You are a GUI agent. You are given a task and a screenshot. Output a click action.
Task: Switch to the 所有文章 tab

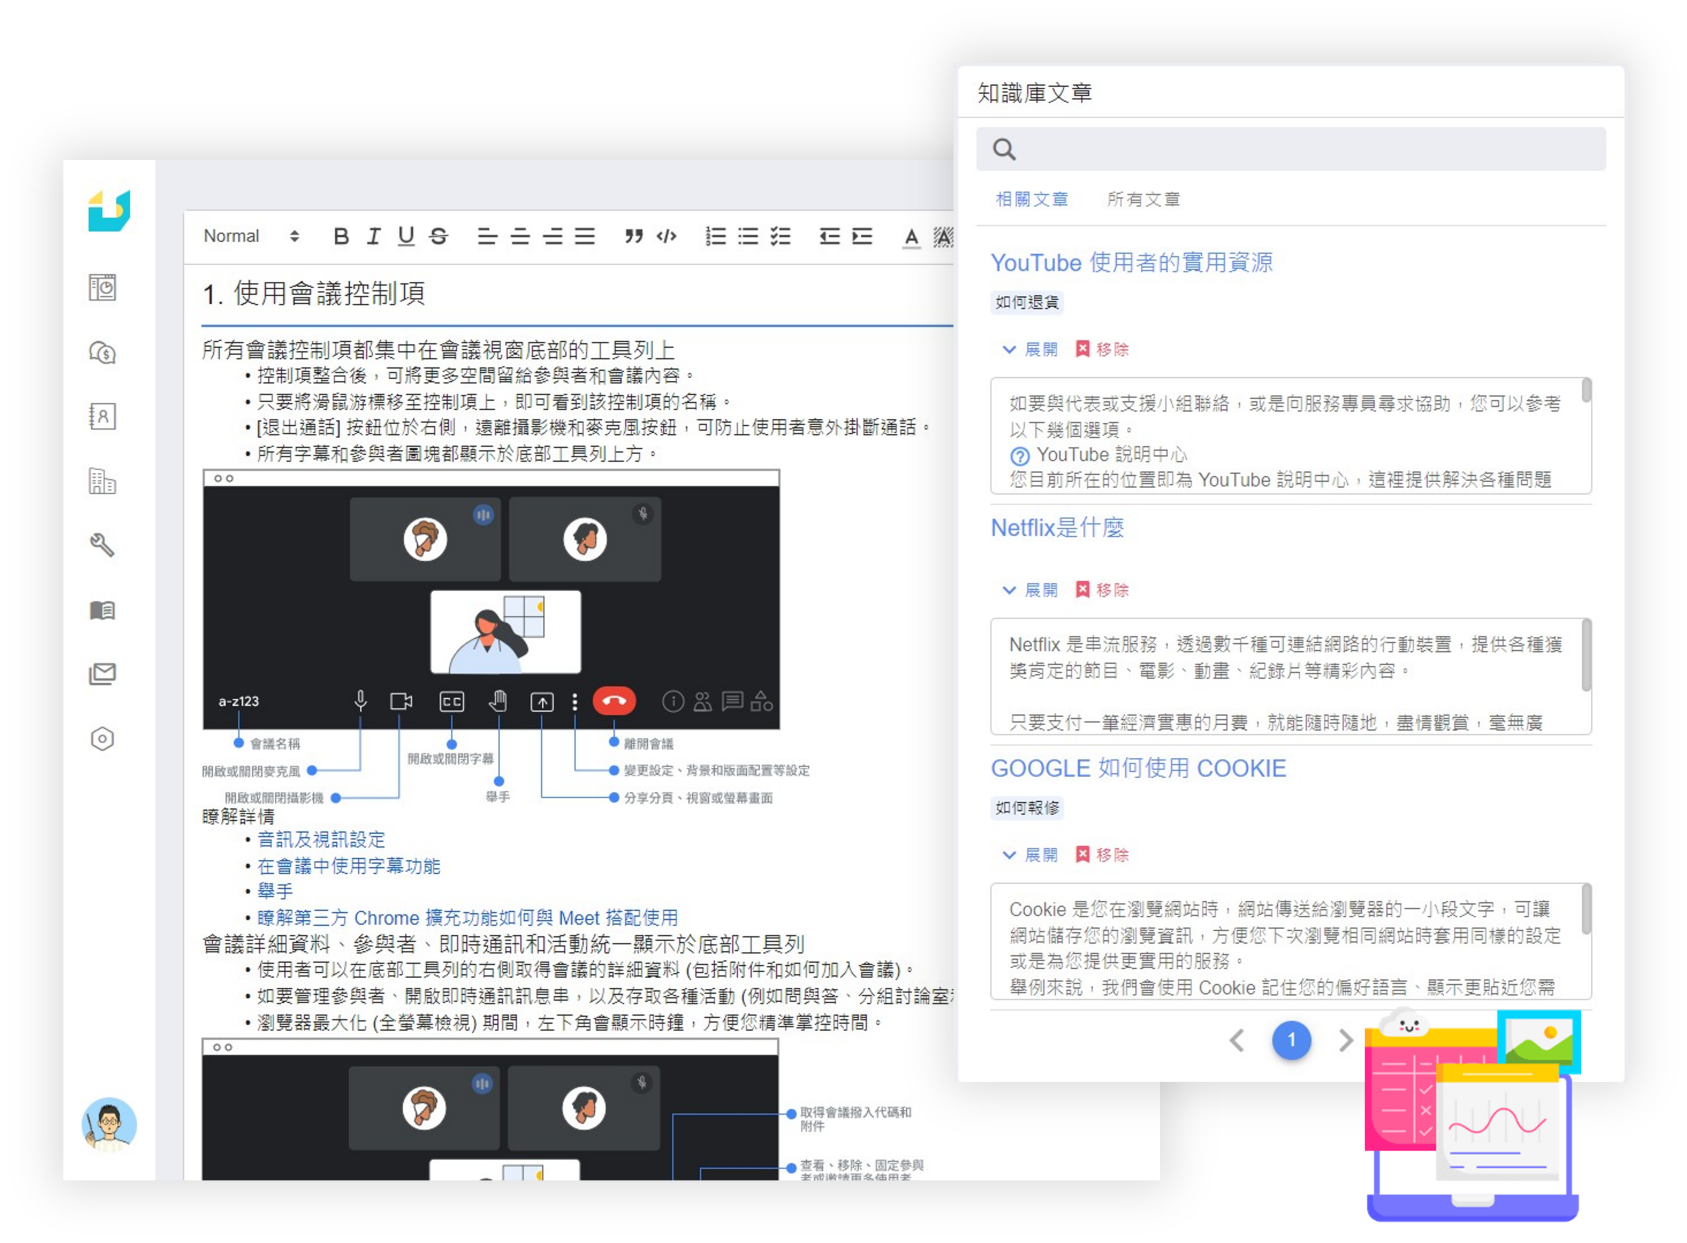point(1143,199)
